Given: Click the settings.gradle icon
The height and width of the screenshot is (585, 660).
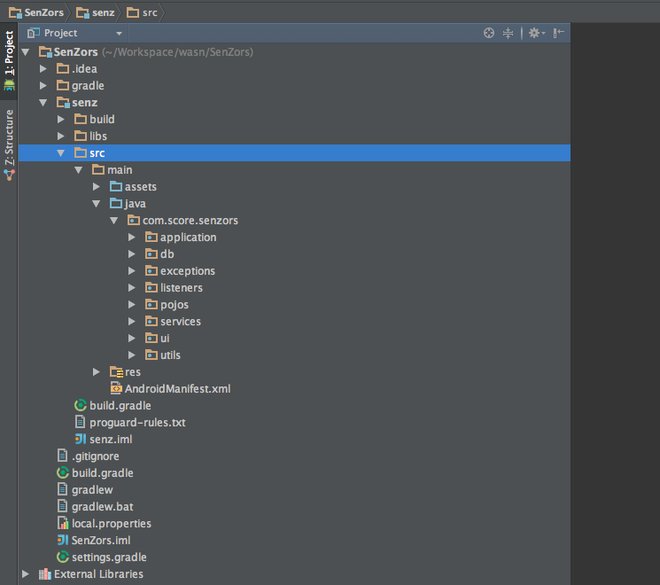Looking at the screenshot, I should 63,557.
